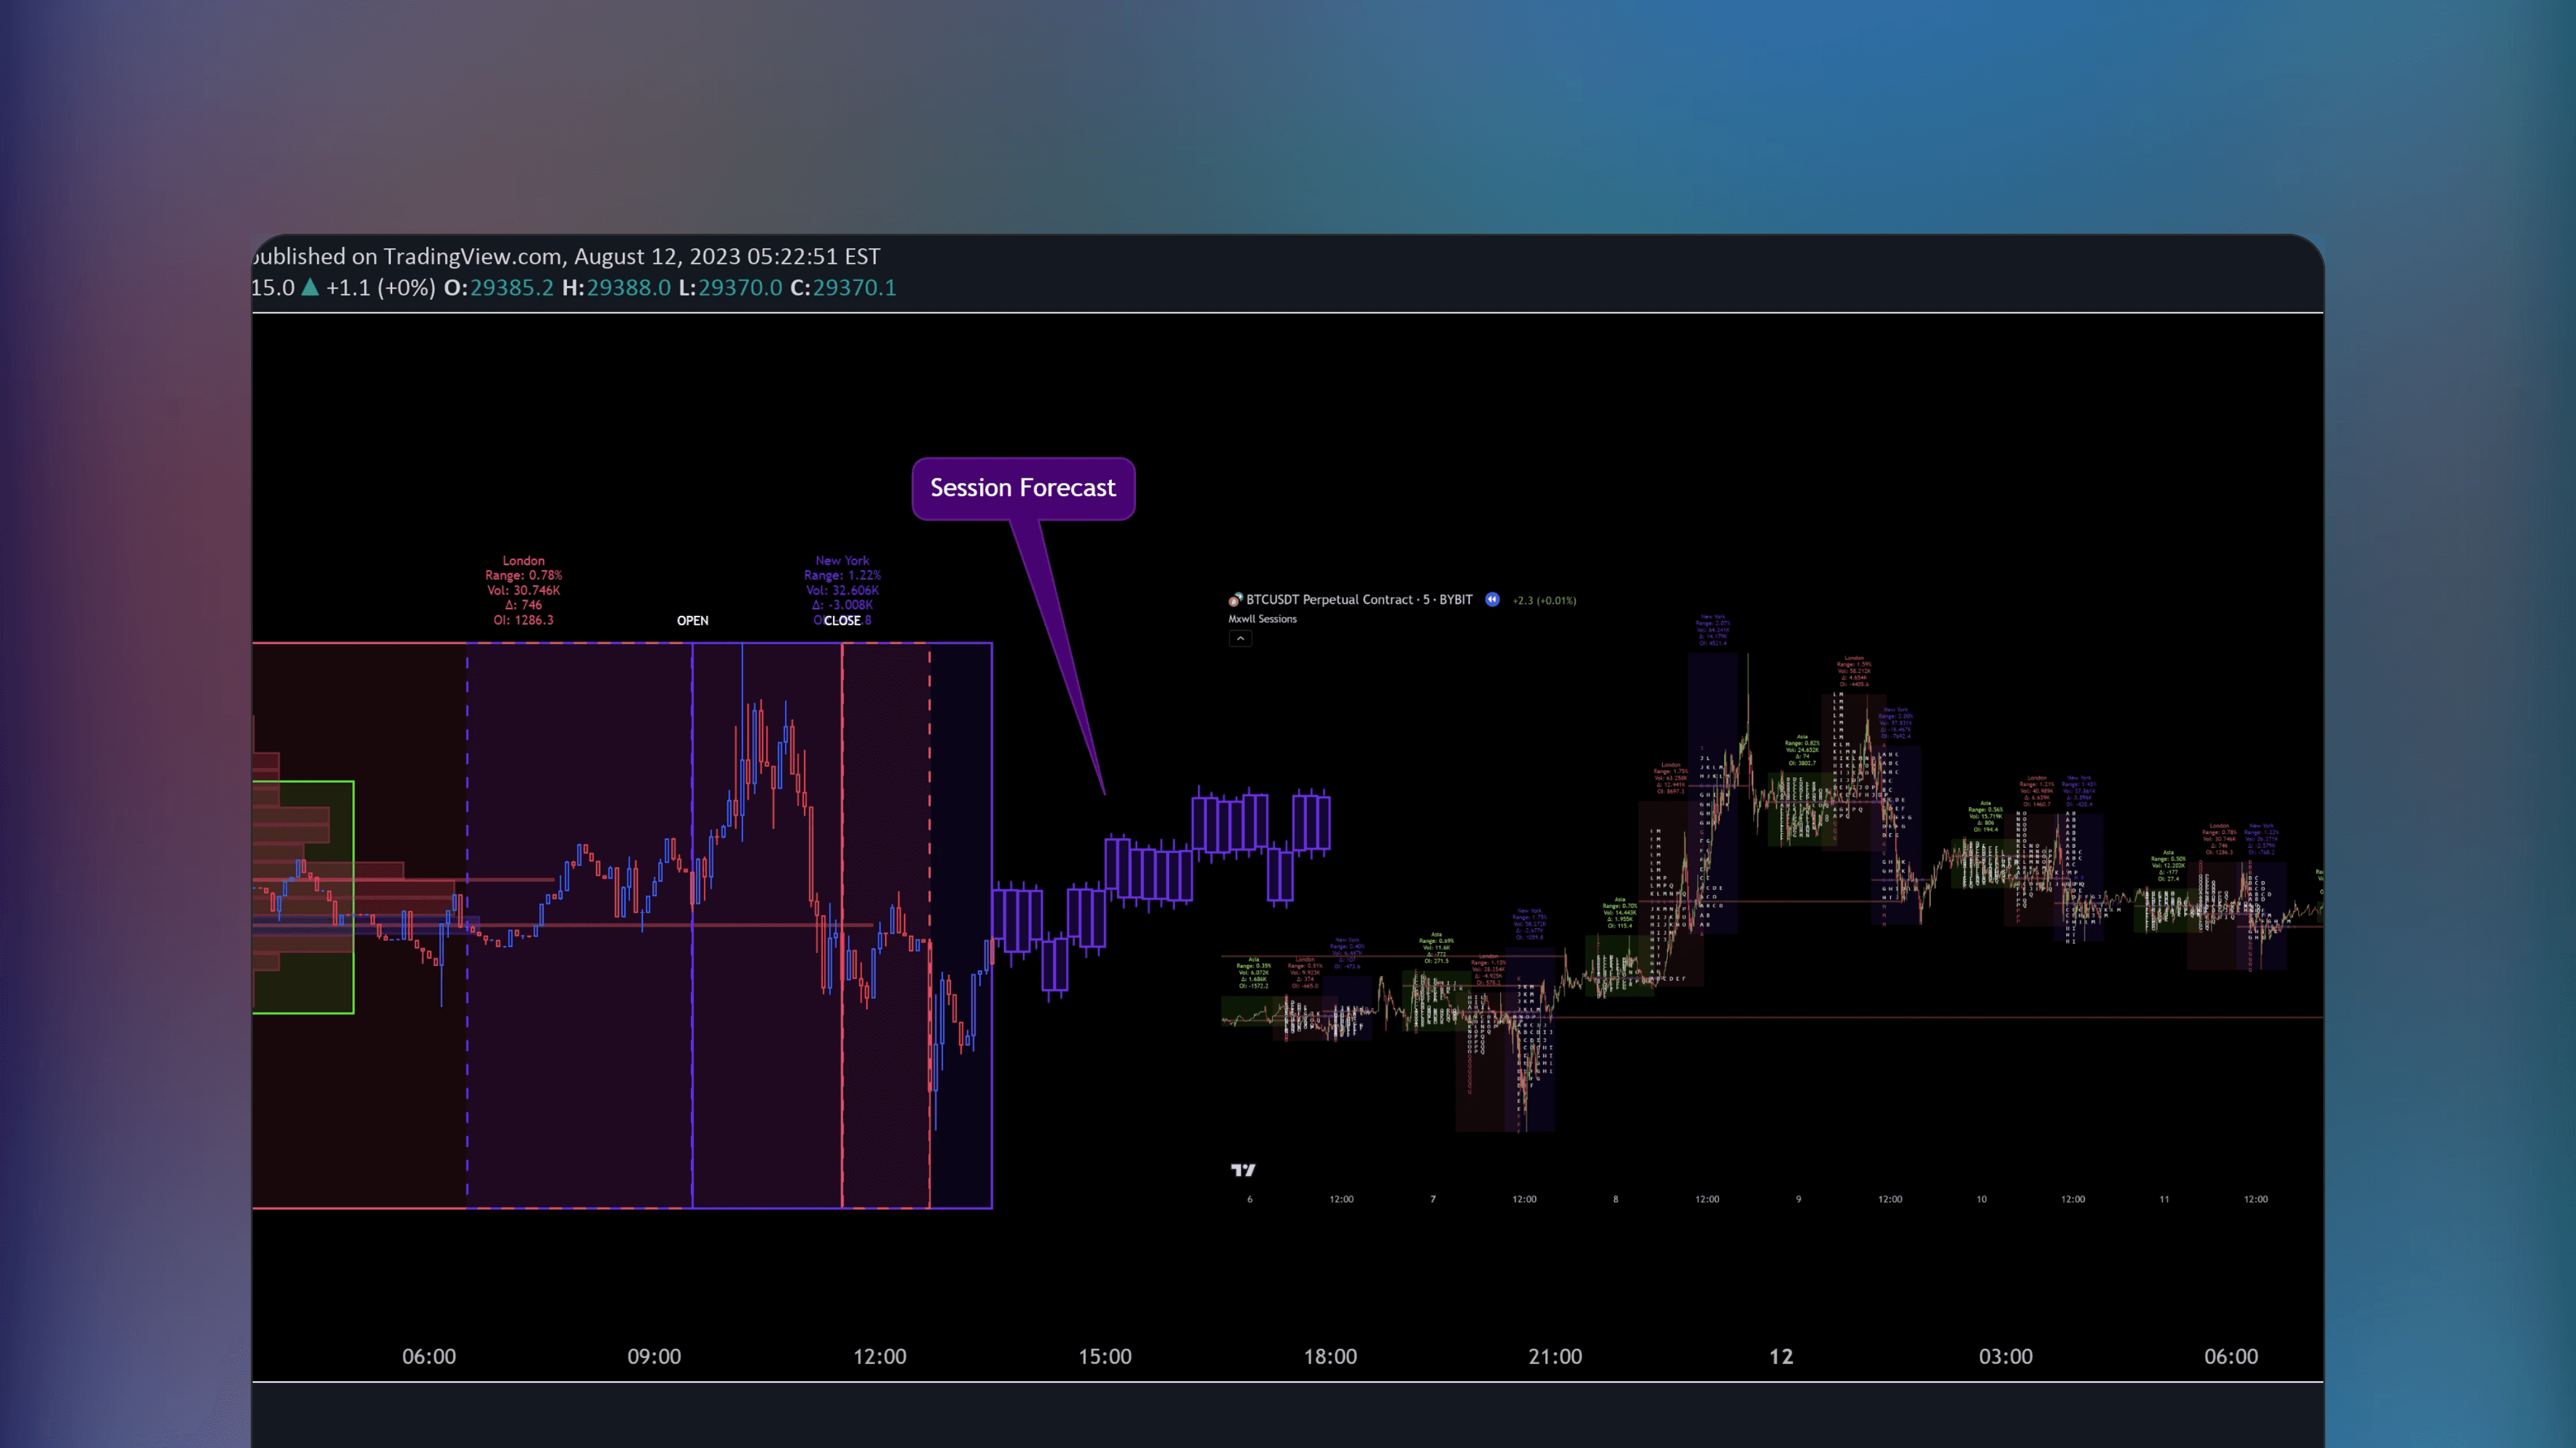2576x1448 pixels.
Task: Open the BYBIT exchange selector
Action: (1455, 600)
